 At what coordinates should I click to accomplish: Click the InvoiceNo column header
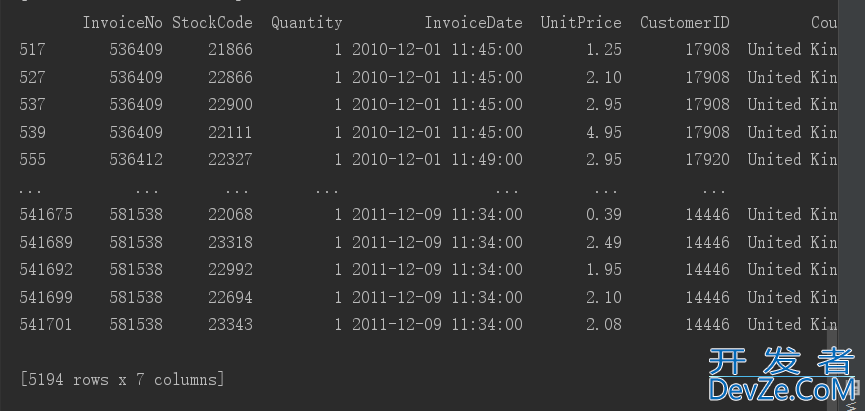click(x=122, y=22)
